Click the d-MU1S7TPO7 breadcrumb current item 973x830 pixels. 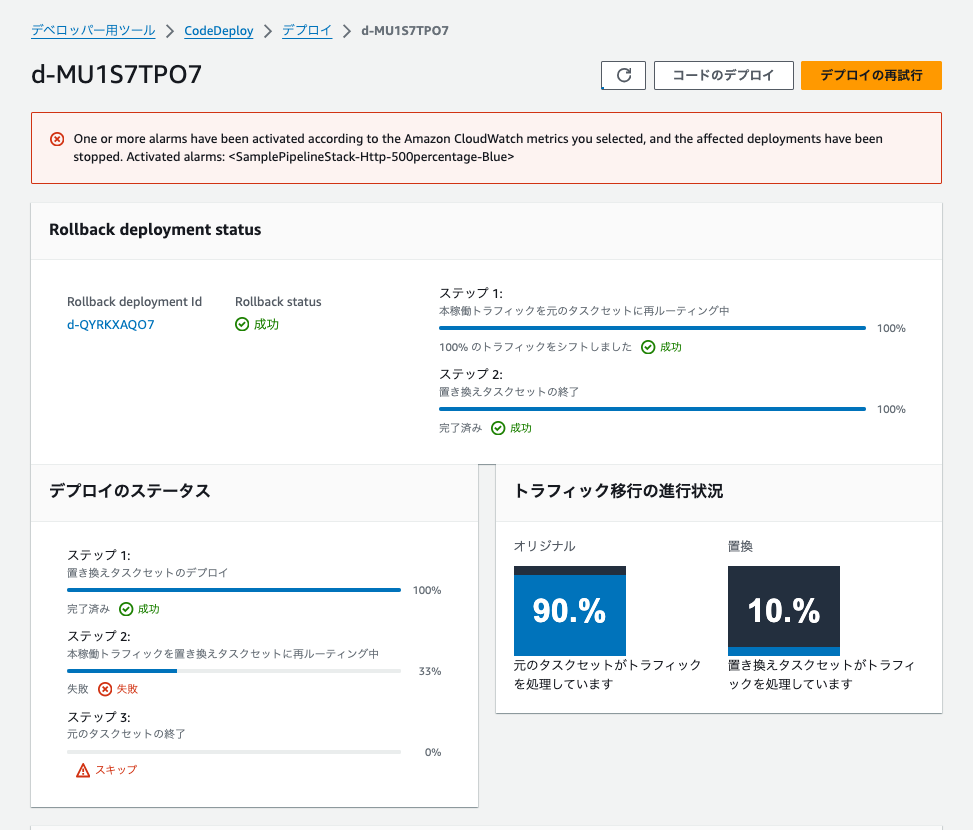click(x=405, y=30)
